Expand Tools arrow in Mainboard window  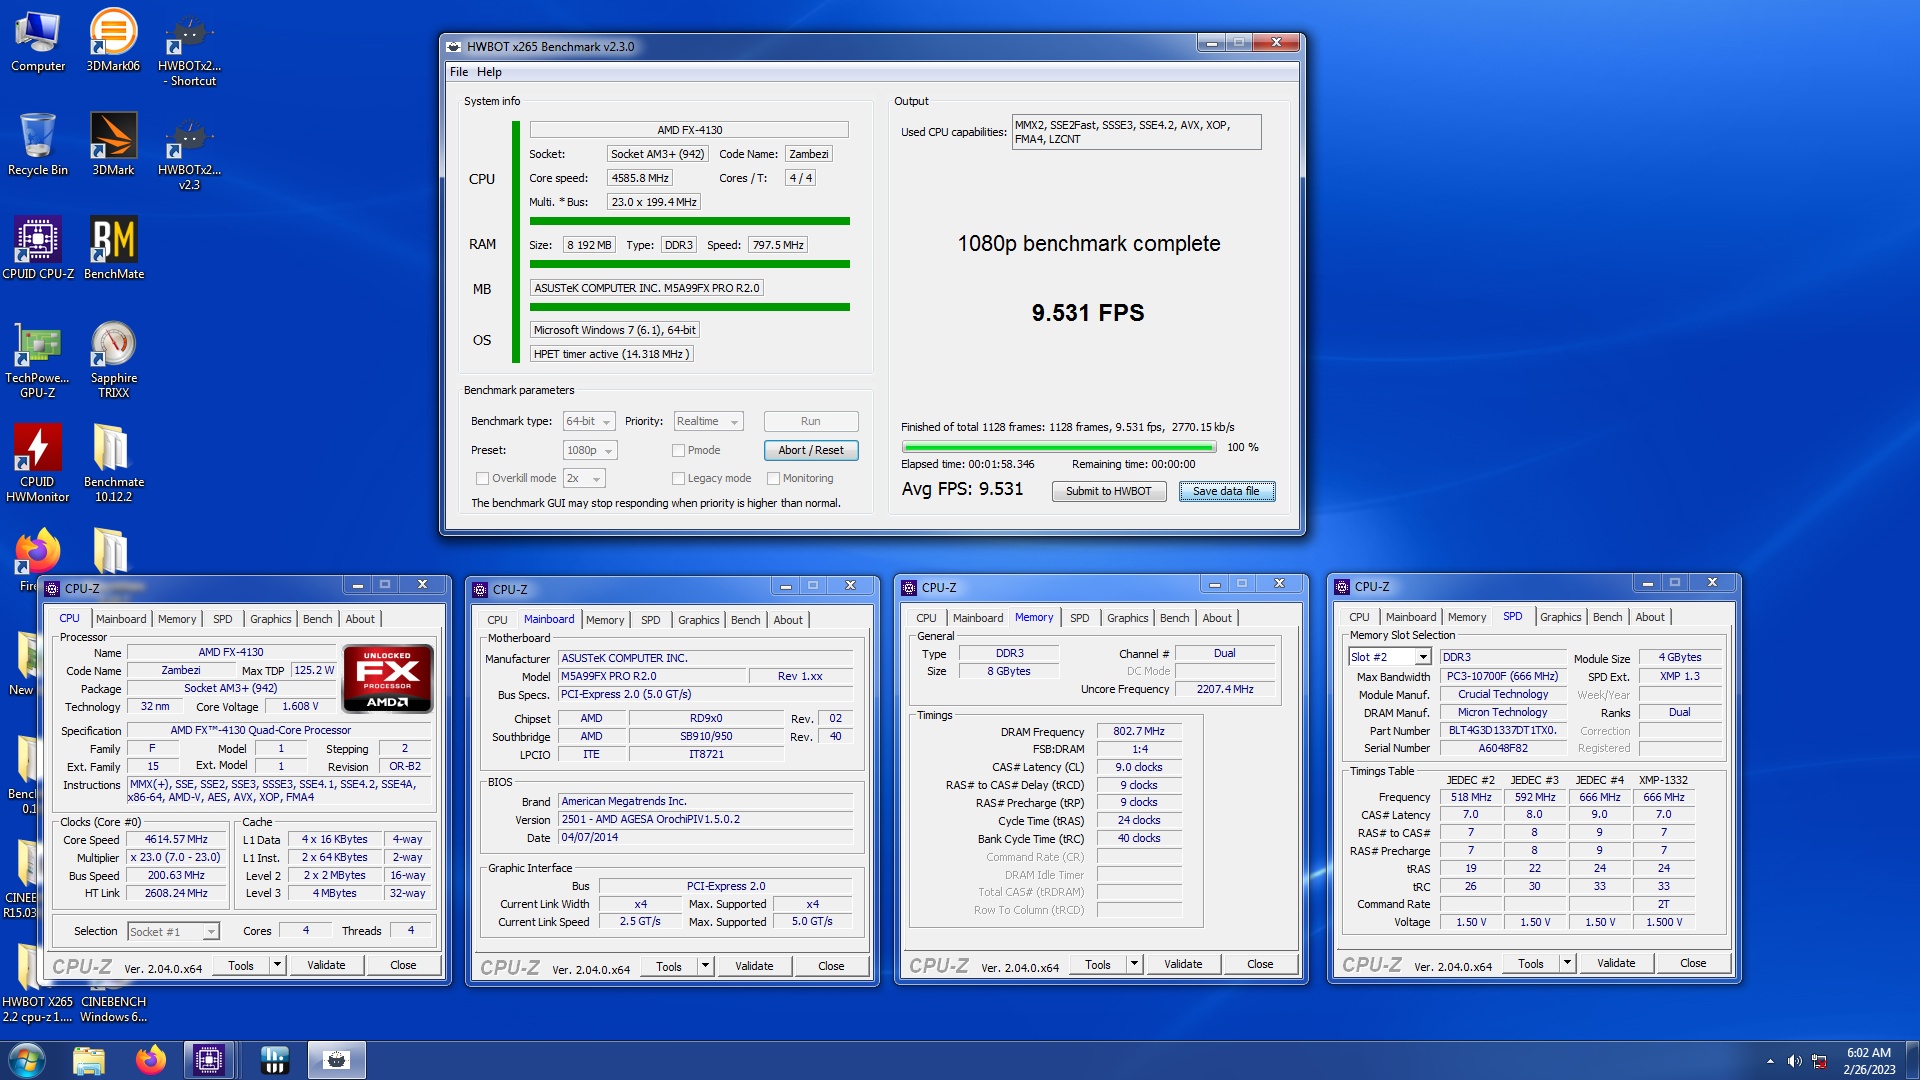click(705, 966)
